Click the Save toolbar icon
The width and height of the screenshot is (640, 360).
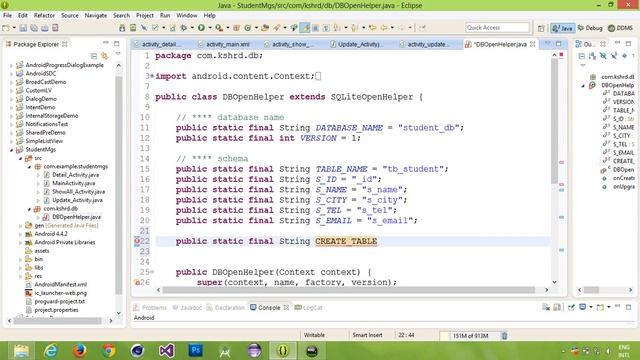click(23, 28)
